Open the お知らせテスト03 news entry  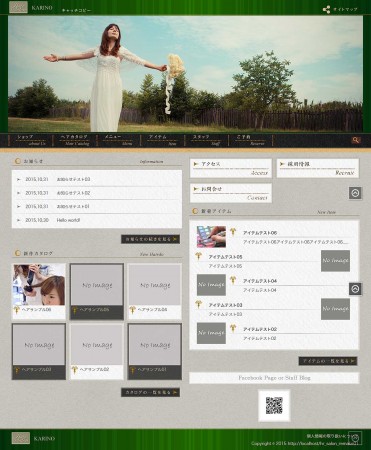(73, 179)
